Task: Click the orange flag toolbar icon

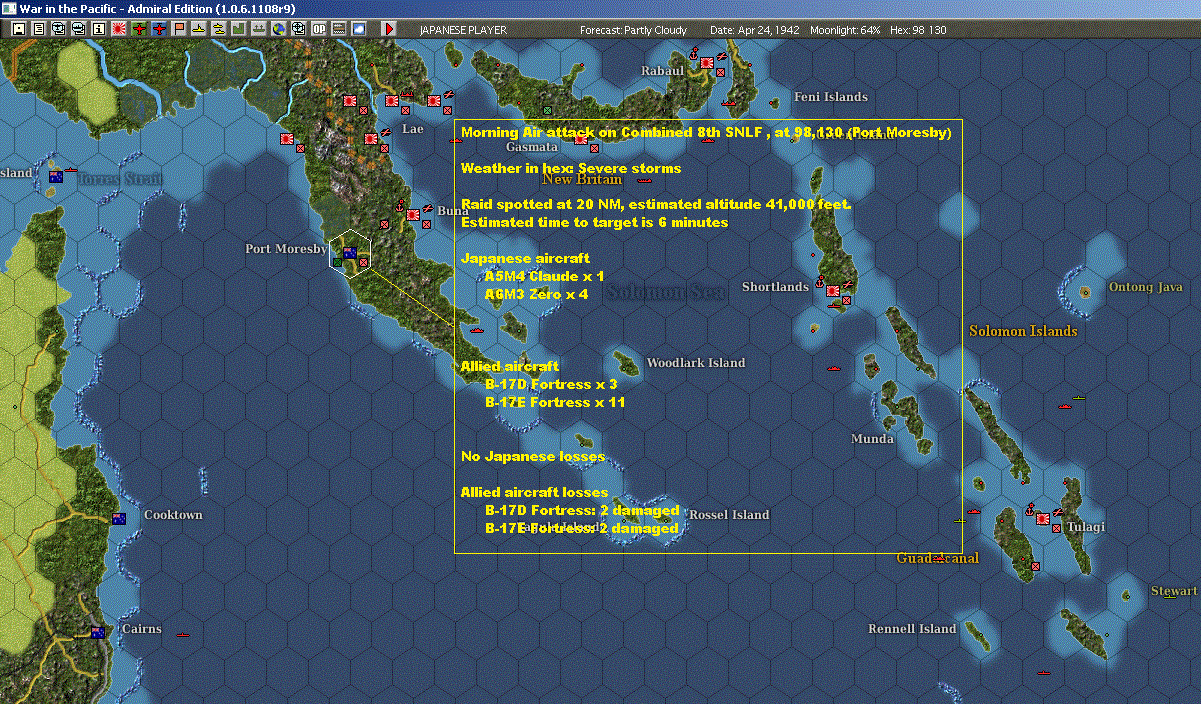Action: (179, 29)
